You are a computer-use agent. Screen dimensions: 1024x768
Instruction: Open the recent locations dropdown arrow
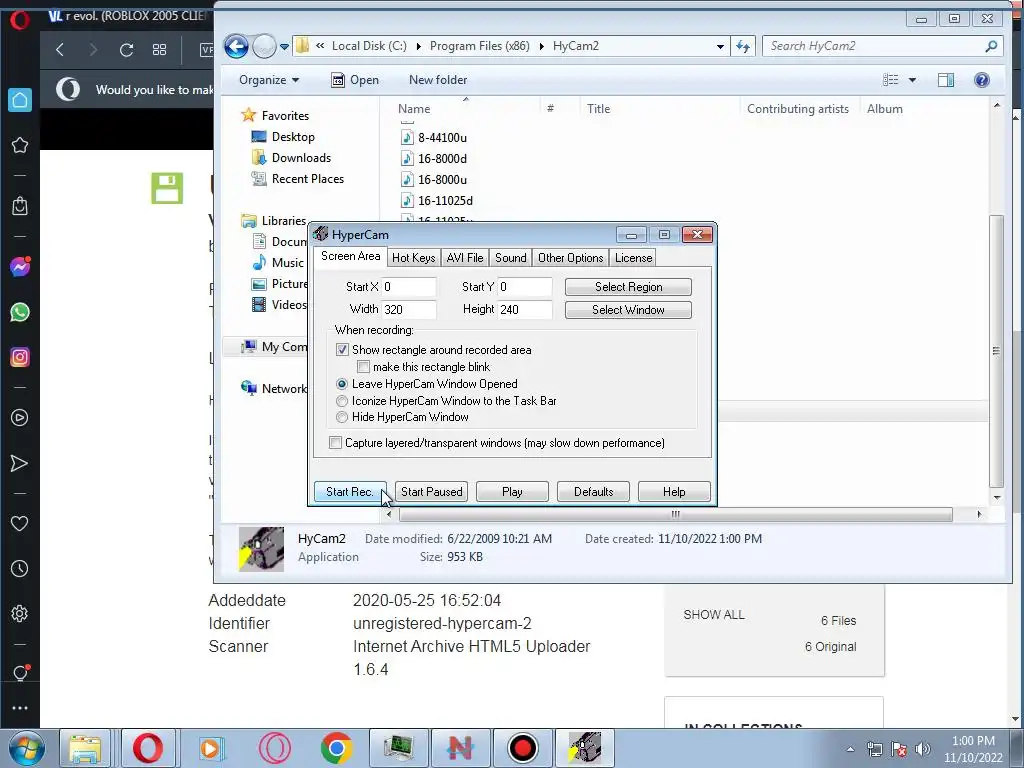click(284, 47)
